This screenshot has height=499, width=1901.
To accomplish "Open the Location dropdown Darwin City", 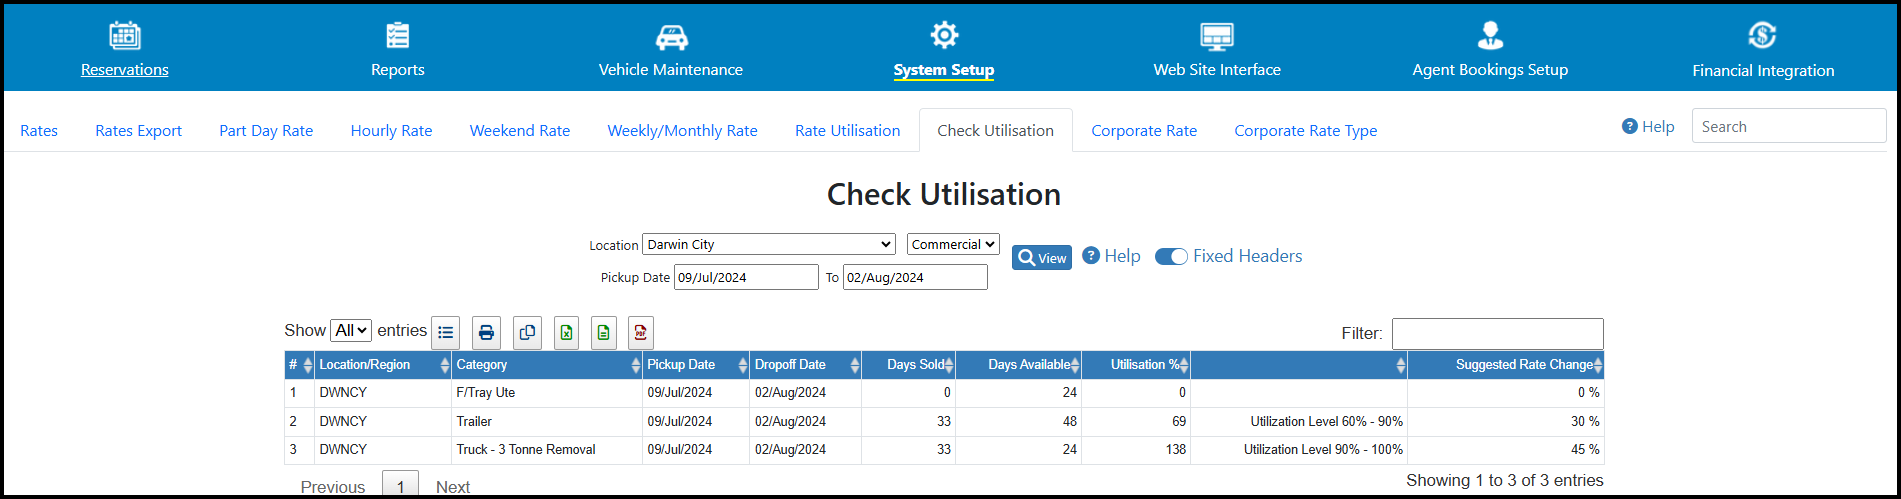I will point(769,244).
